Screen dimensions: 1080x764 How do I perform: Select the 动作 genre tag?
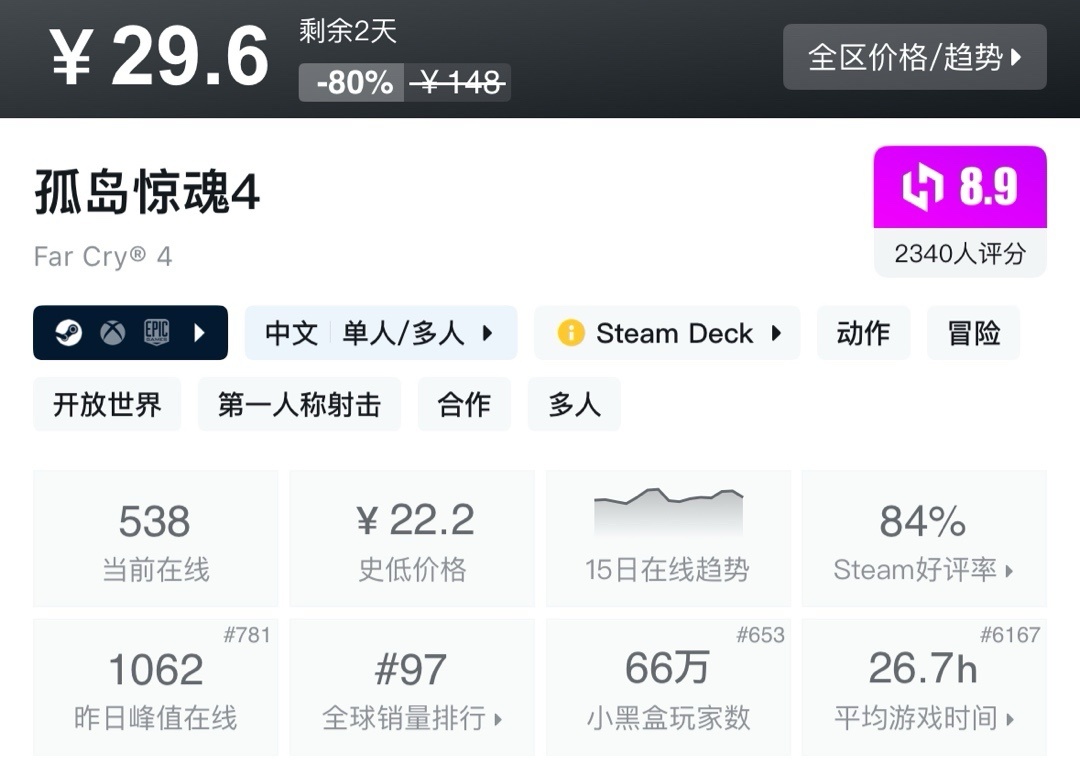863,333
